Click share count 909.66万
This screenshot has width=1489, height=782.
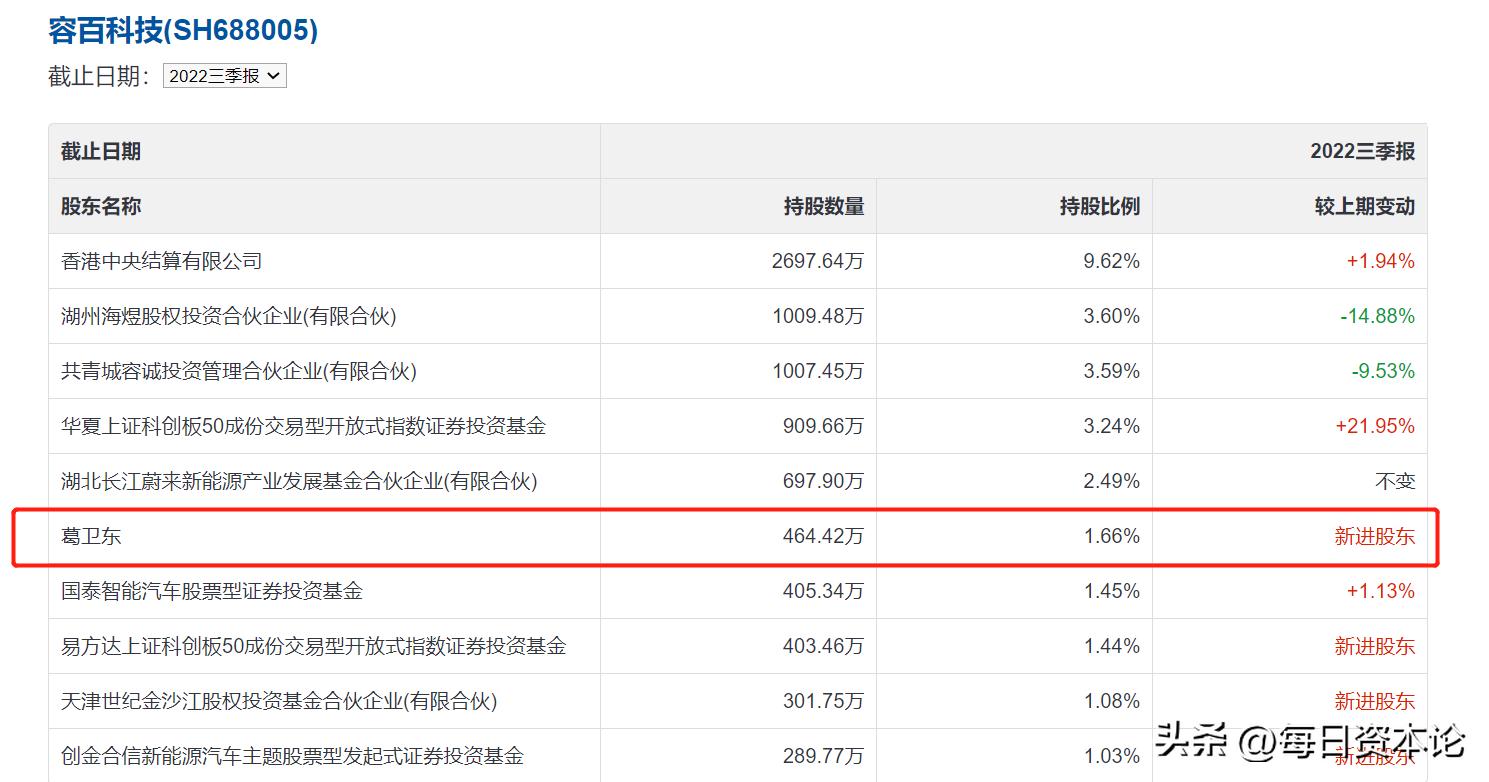pos(823,427)
